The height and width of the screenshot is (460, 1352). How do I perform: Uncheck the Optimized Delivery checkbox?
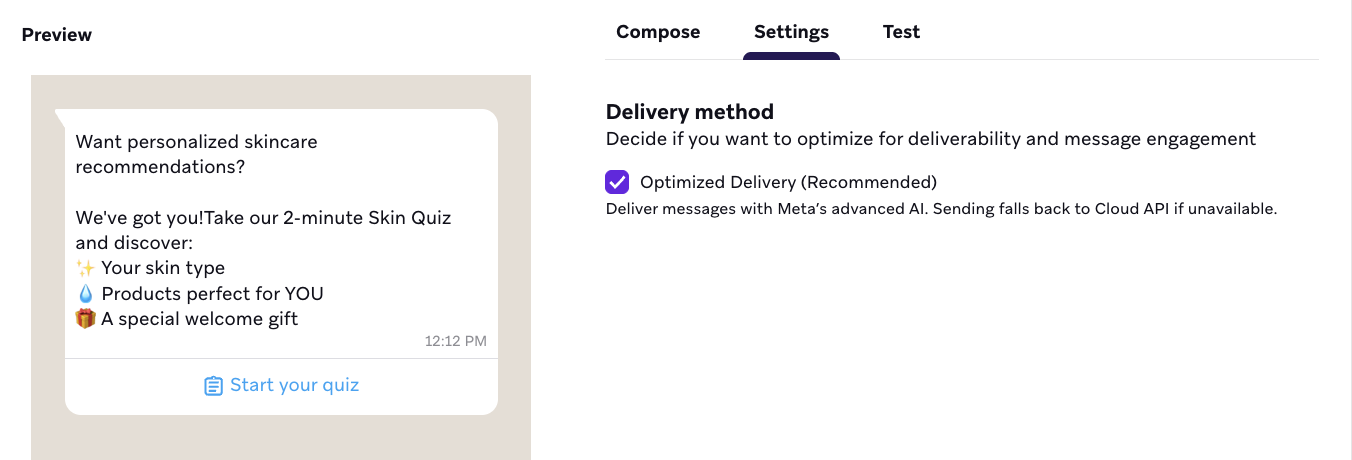click(x=617, y=182)
